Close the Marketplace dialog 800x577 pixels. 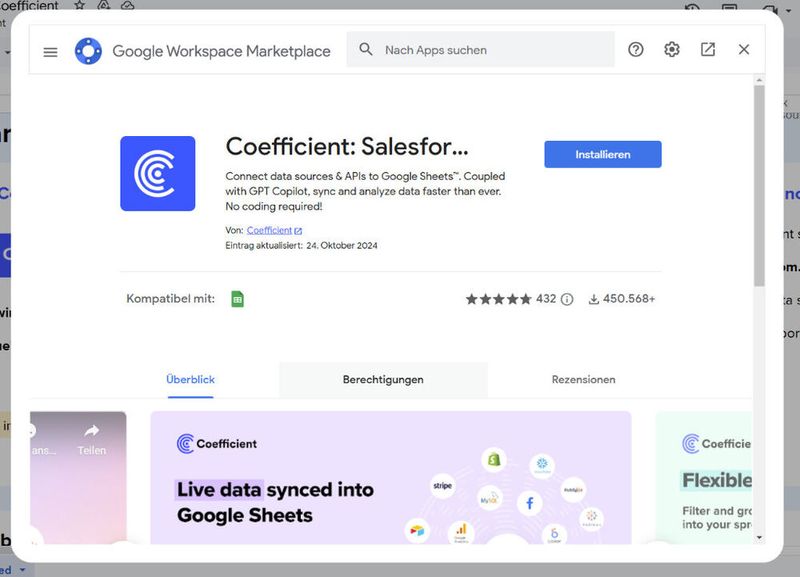click(x=744, y=49)
